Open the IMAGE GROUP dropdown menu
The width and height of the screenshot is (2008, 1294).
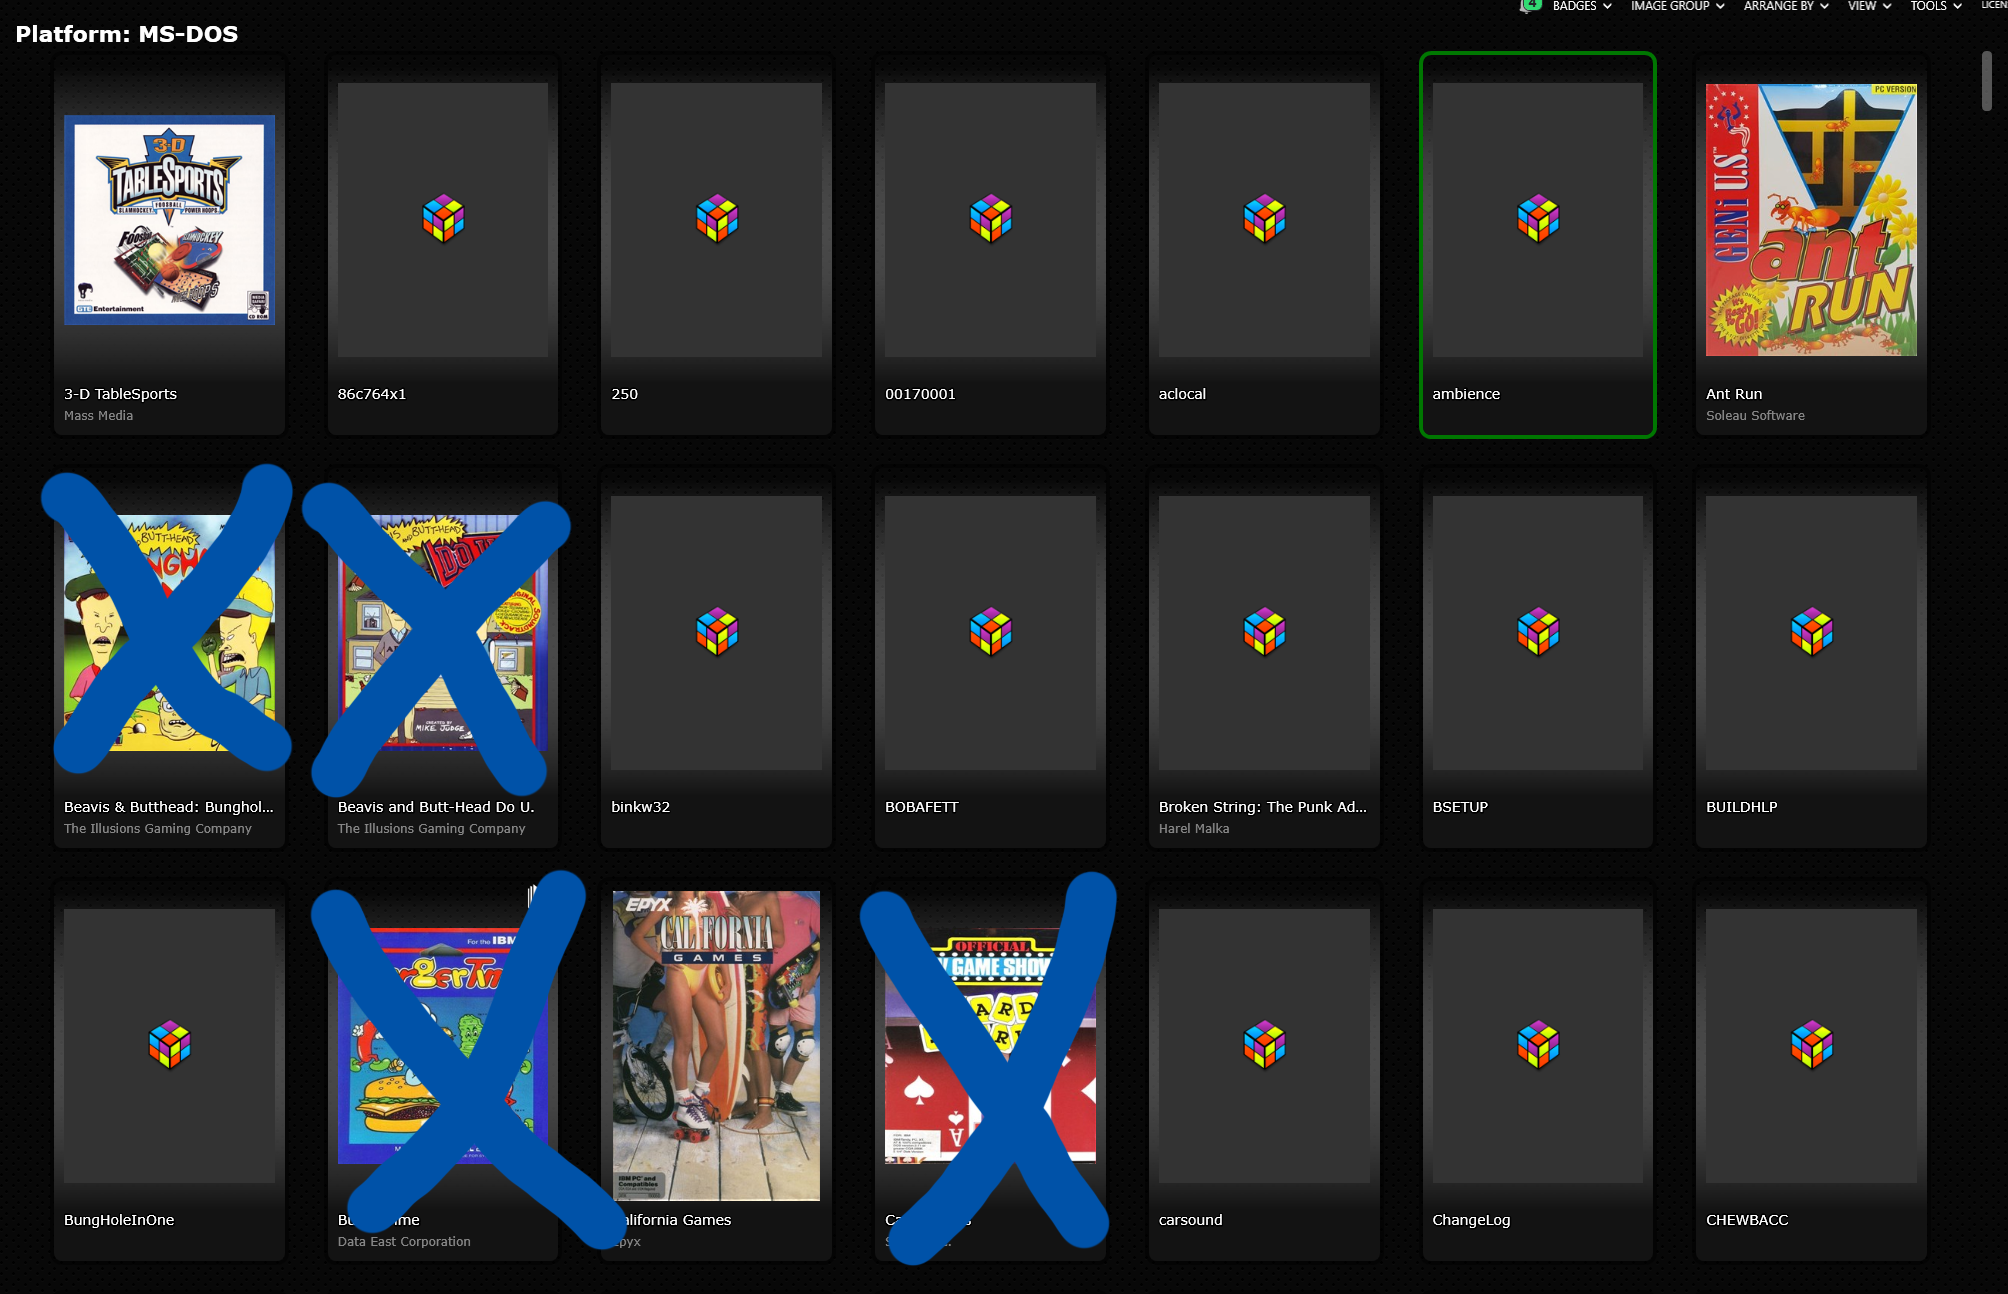[x=1677, y=6]
